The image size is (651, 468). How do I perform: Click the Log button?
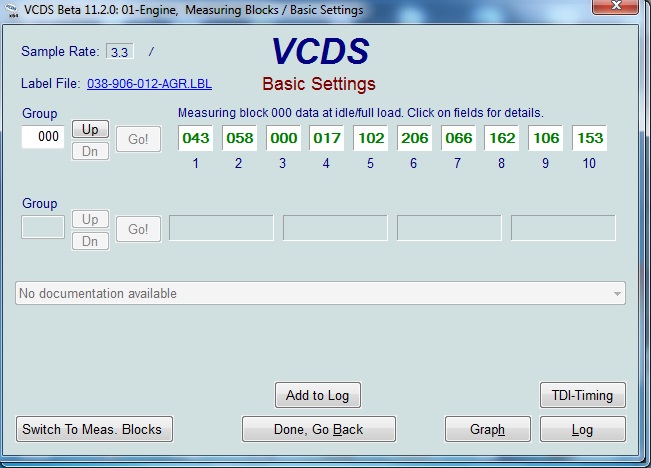582,429
